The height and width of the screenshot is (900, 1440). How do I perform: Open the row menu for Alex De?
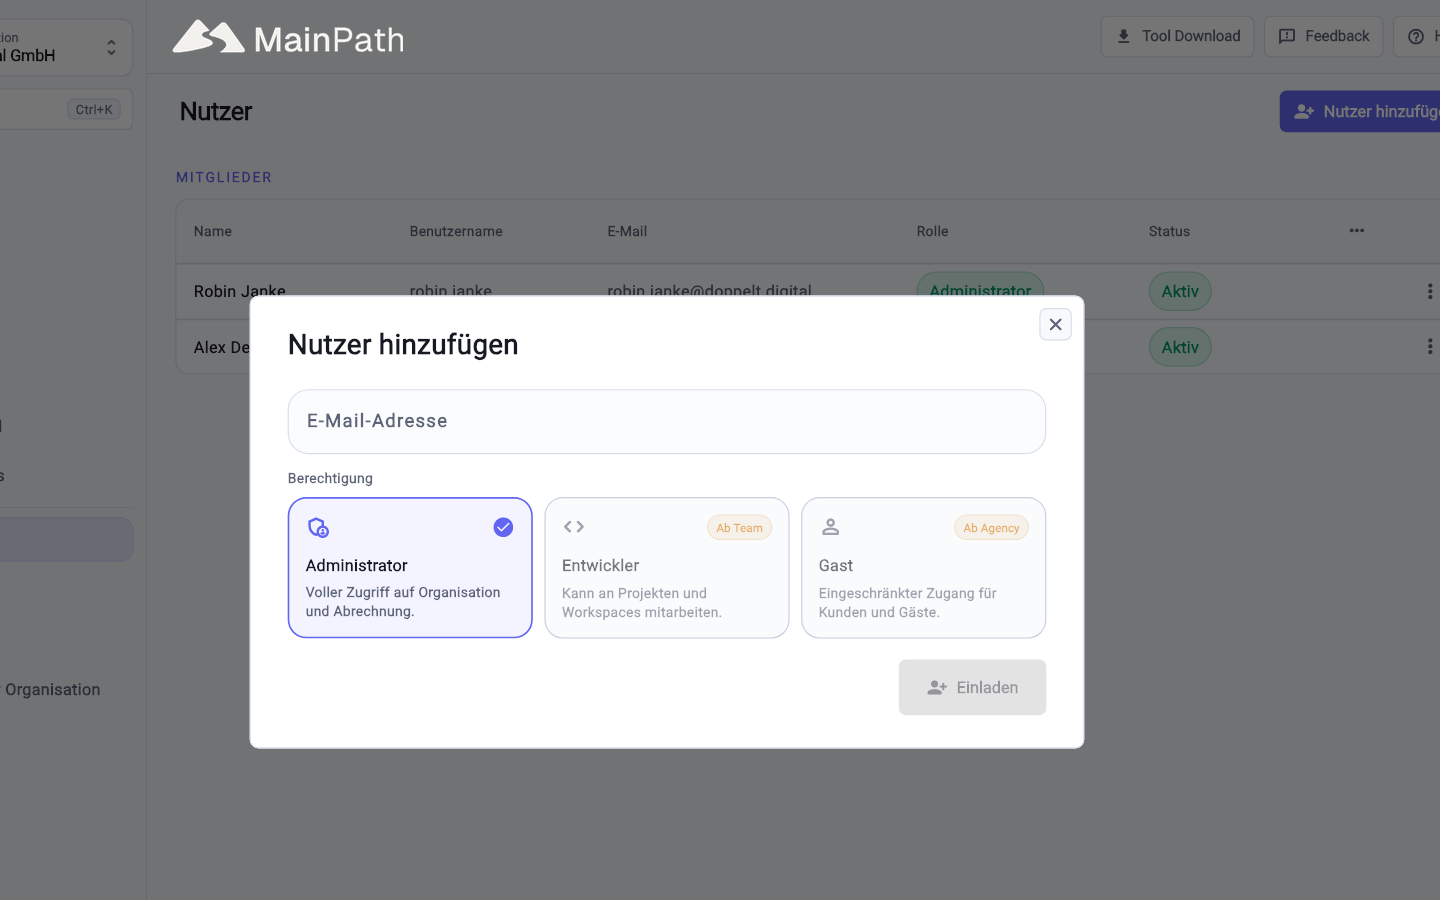(1429, 346)
